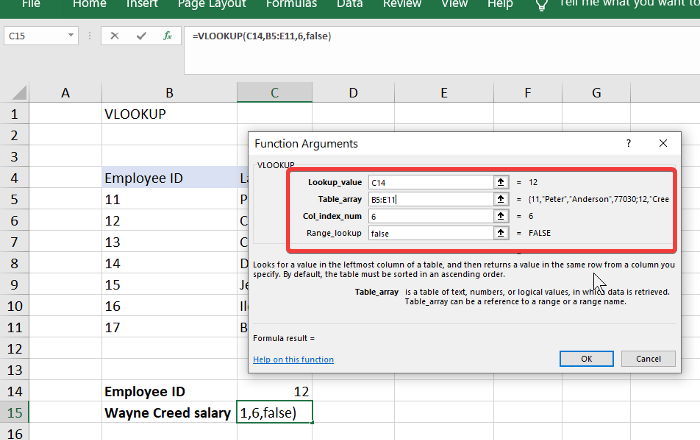This screenshot has width=700, height=440.
Task: Open the View tab
Action: (x=454, y=4)
